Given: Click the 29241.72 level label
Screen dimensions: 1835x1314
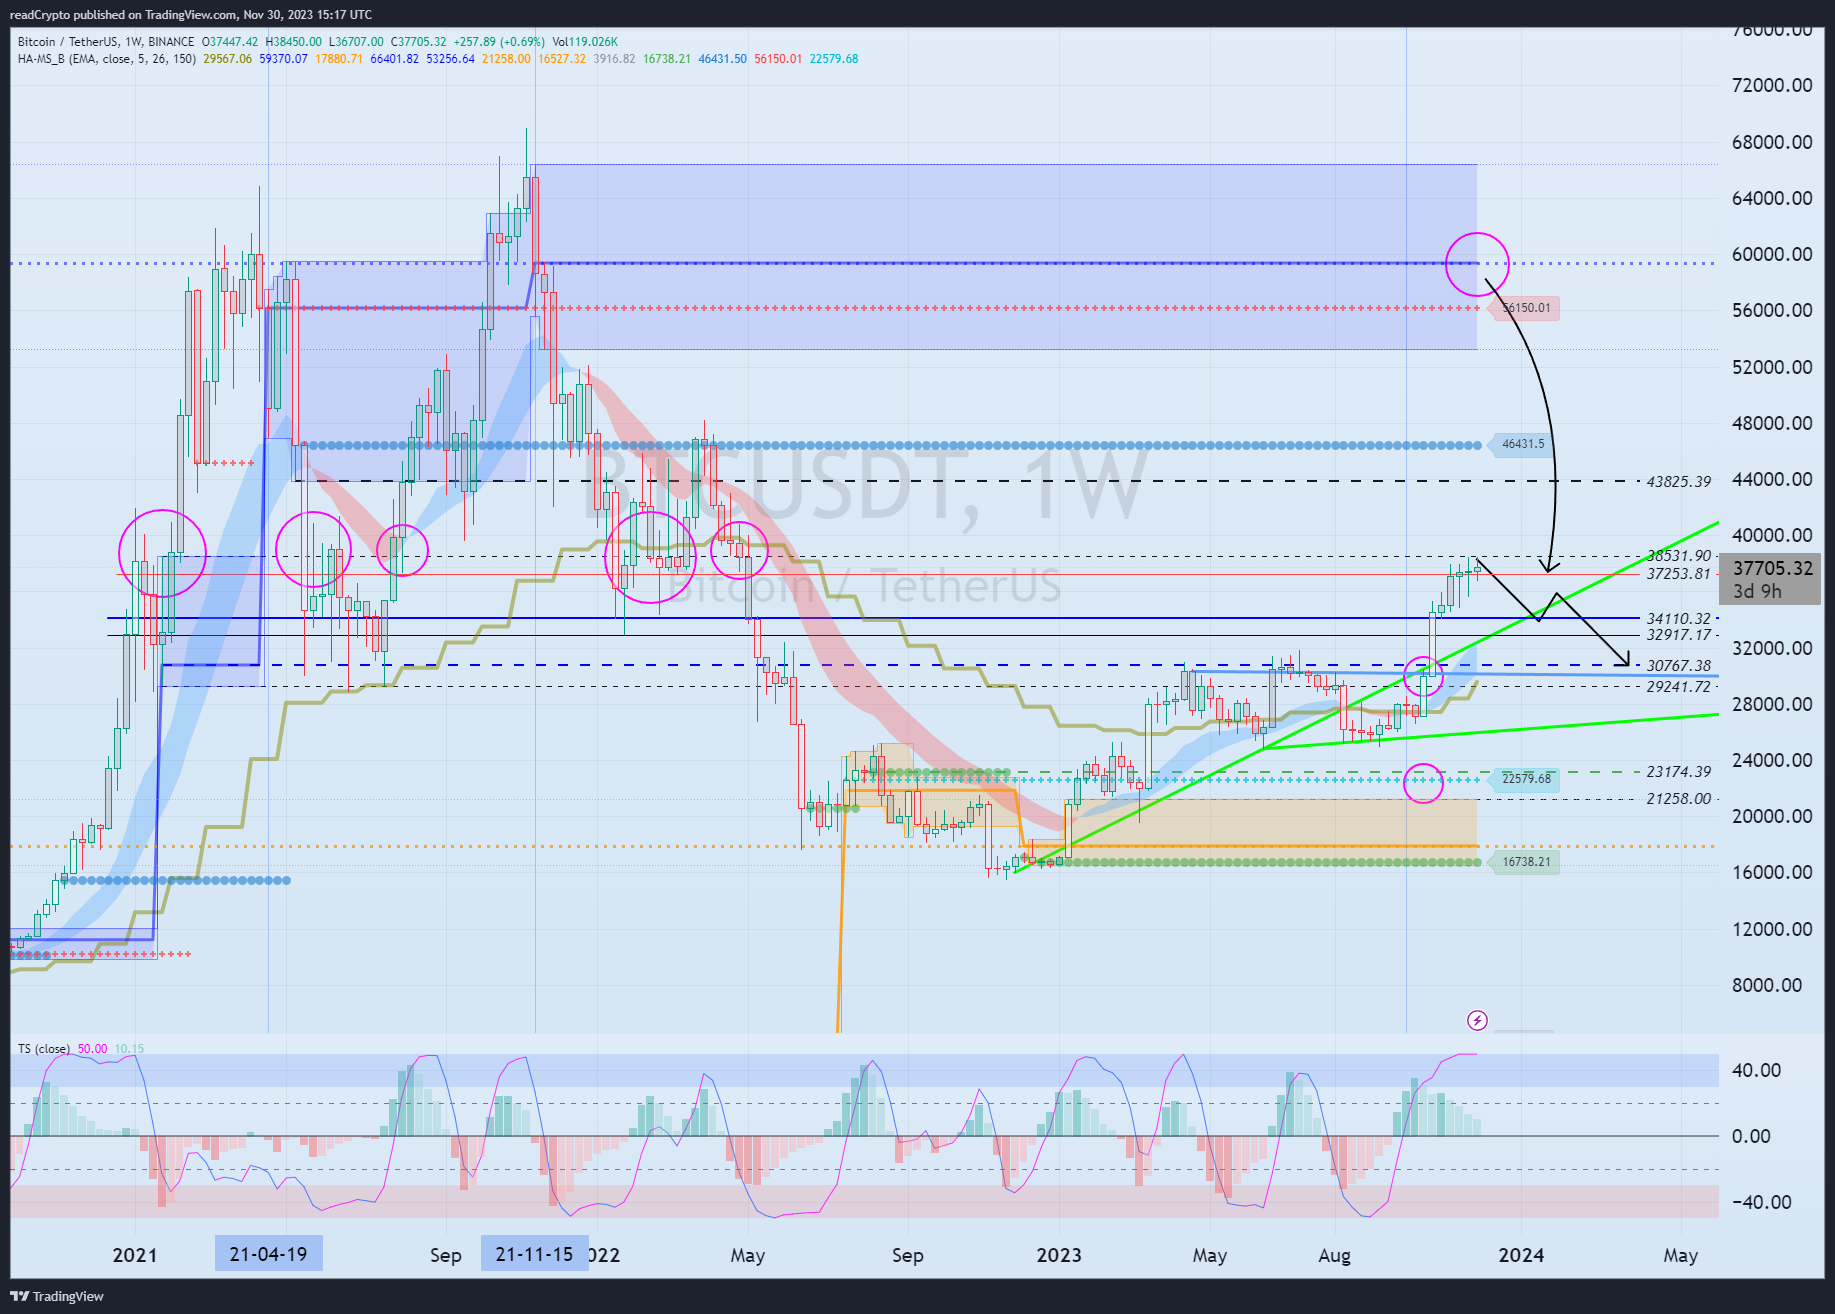Looking at the screenshot, I should click(x=1679, y=687).
